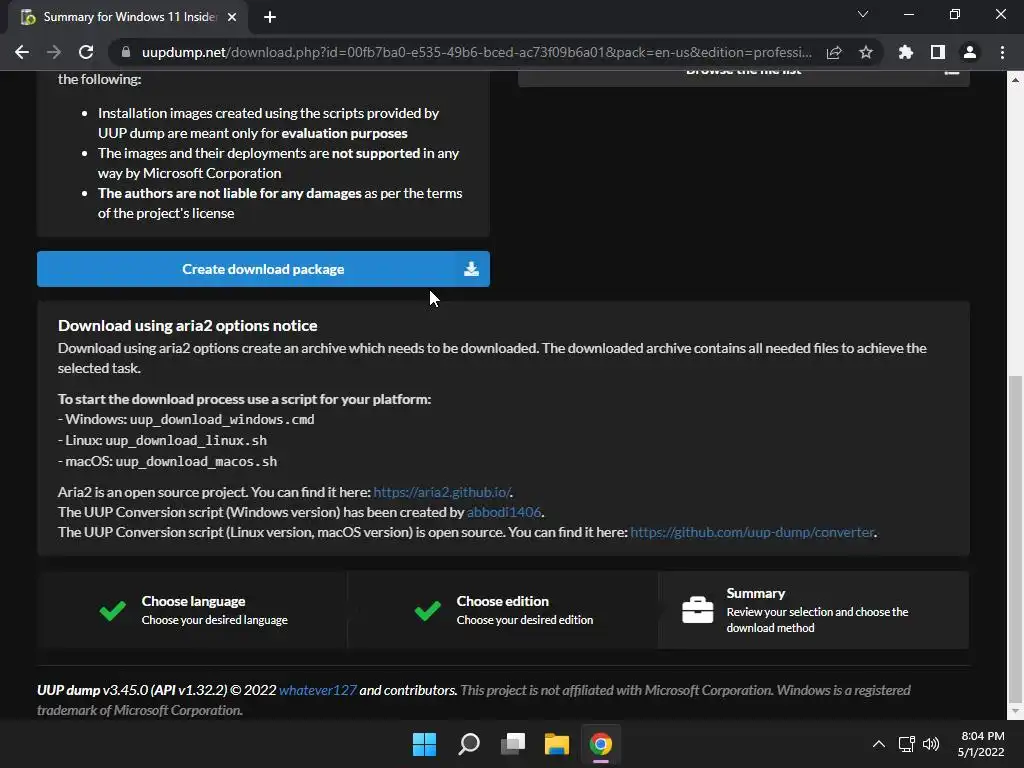Reload the page with refresh icon

[x=86, y=52]
